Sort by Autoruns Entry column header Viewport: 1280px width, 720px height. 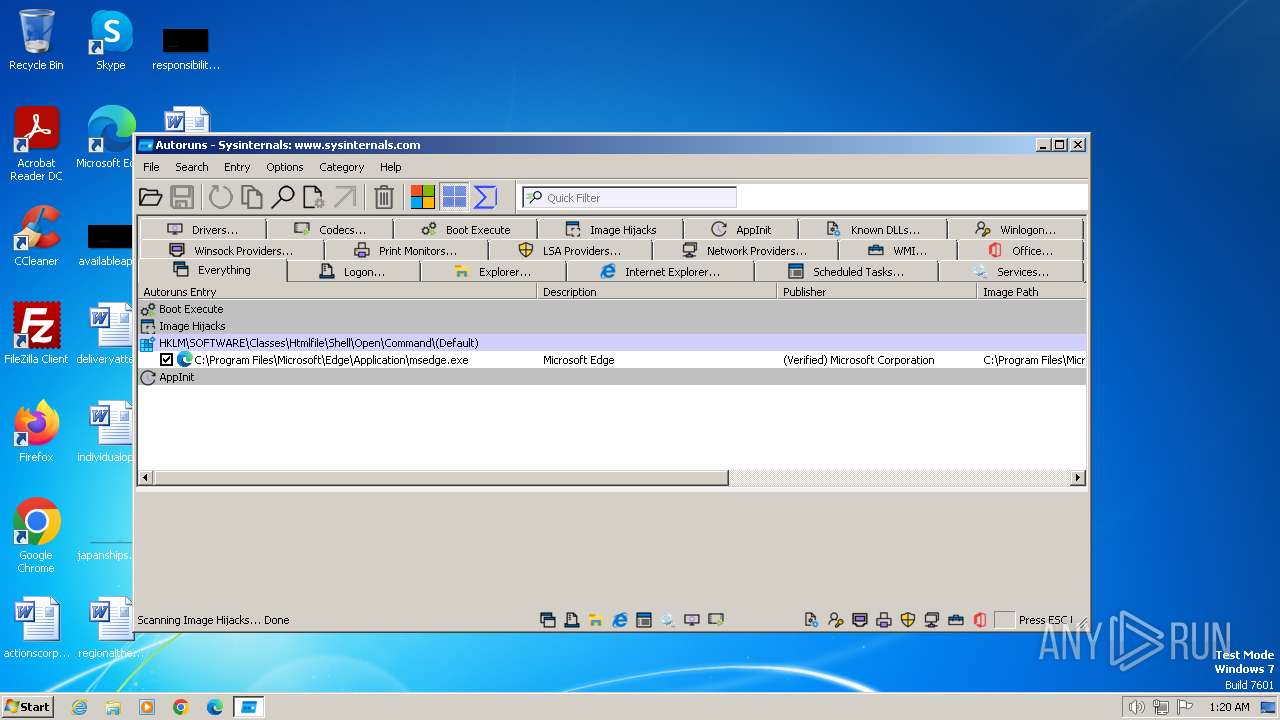point(337,292)
